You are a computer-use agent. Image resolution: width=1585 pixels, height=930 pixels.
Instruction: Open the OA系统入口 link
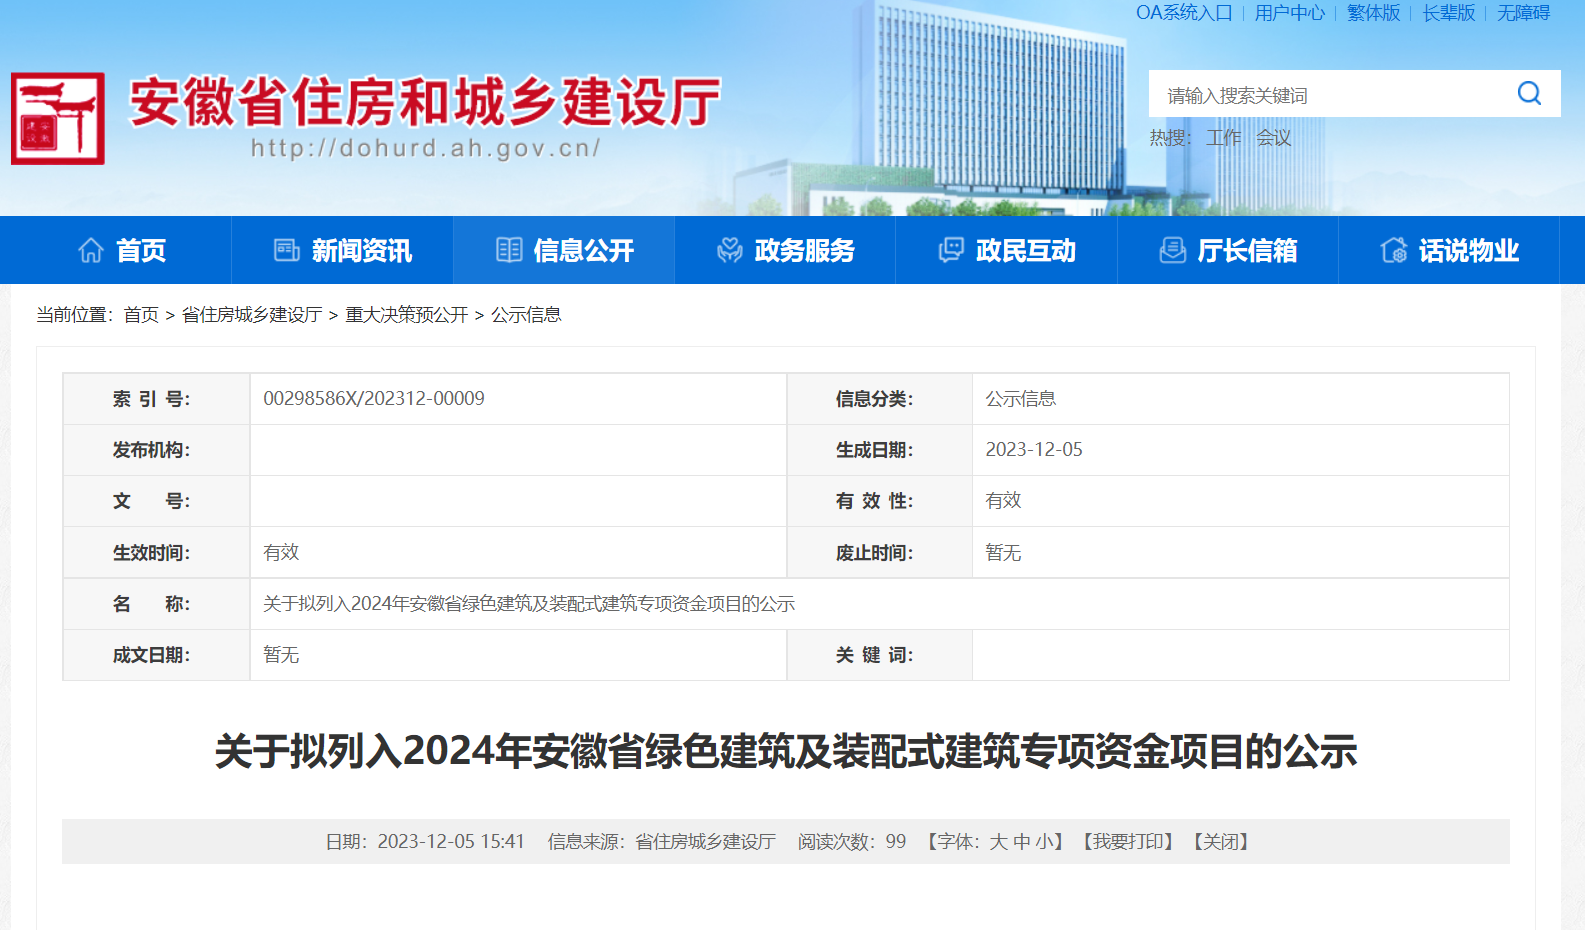(1184, 13)
